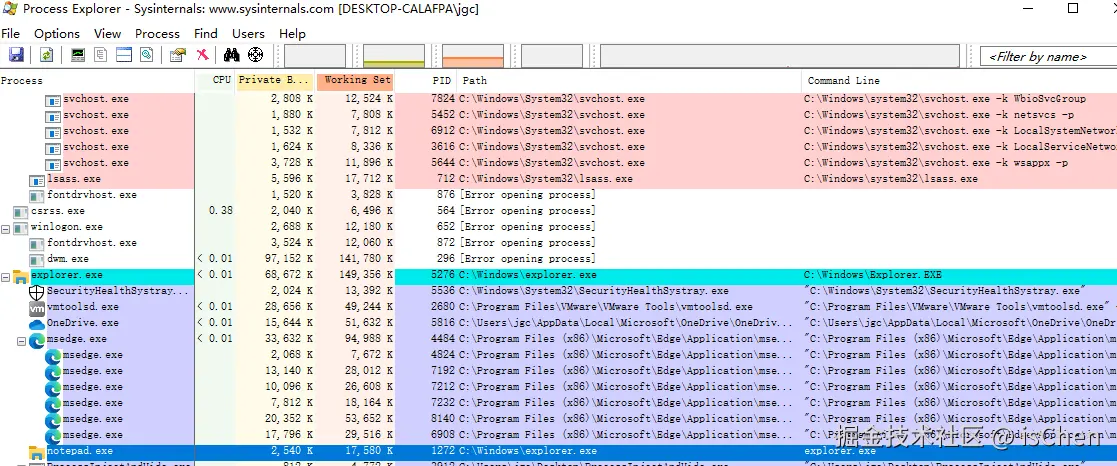Image resolution: width=1117 pixels, height=466 pixels.
Task: Select the fontdrvhost.exe row with PID 876
Action: coord(558,195)
